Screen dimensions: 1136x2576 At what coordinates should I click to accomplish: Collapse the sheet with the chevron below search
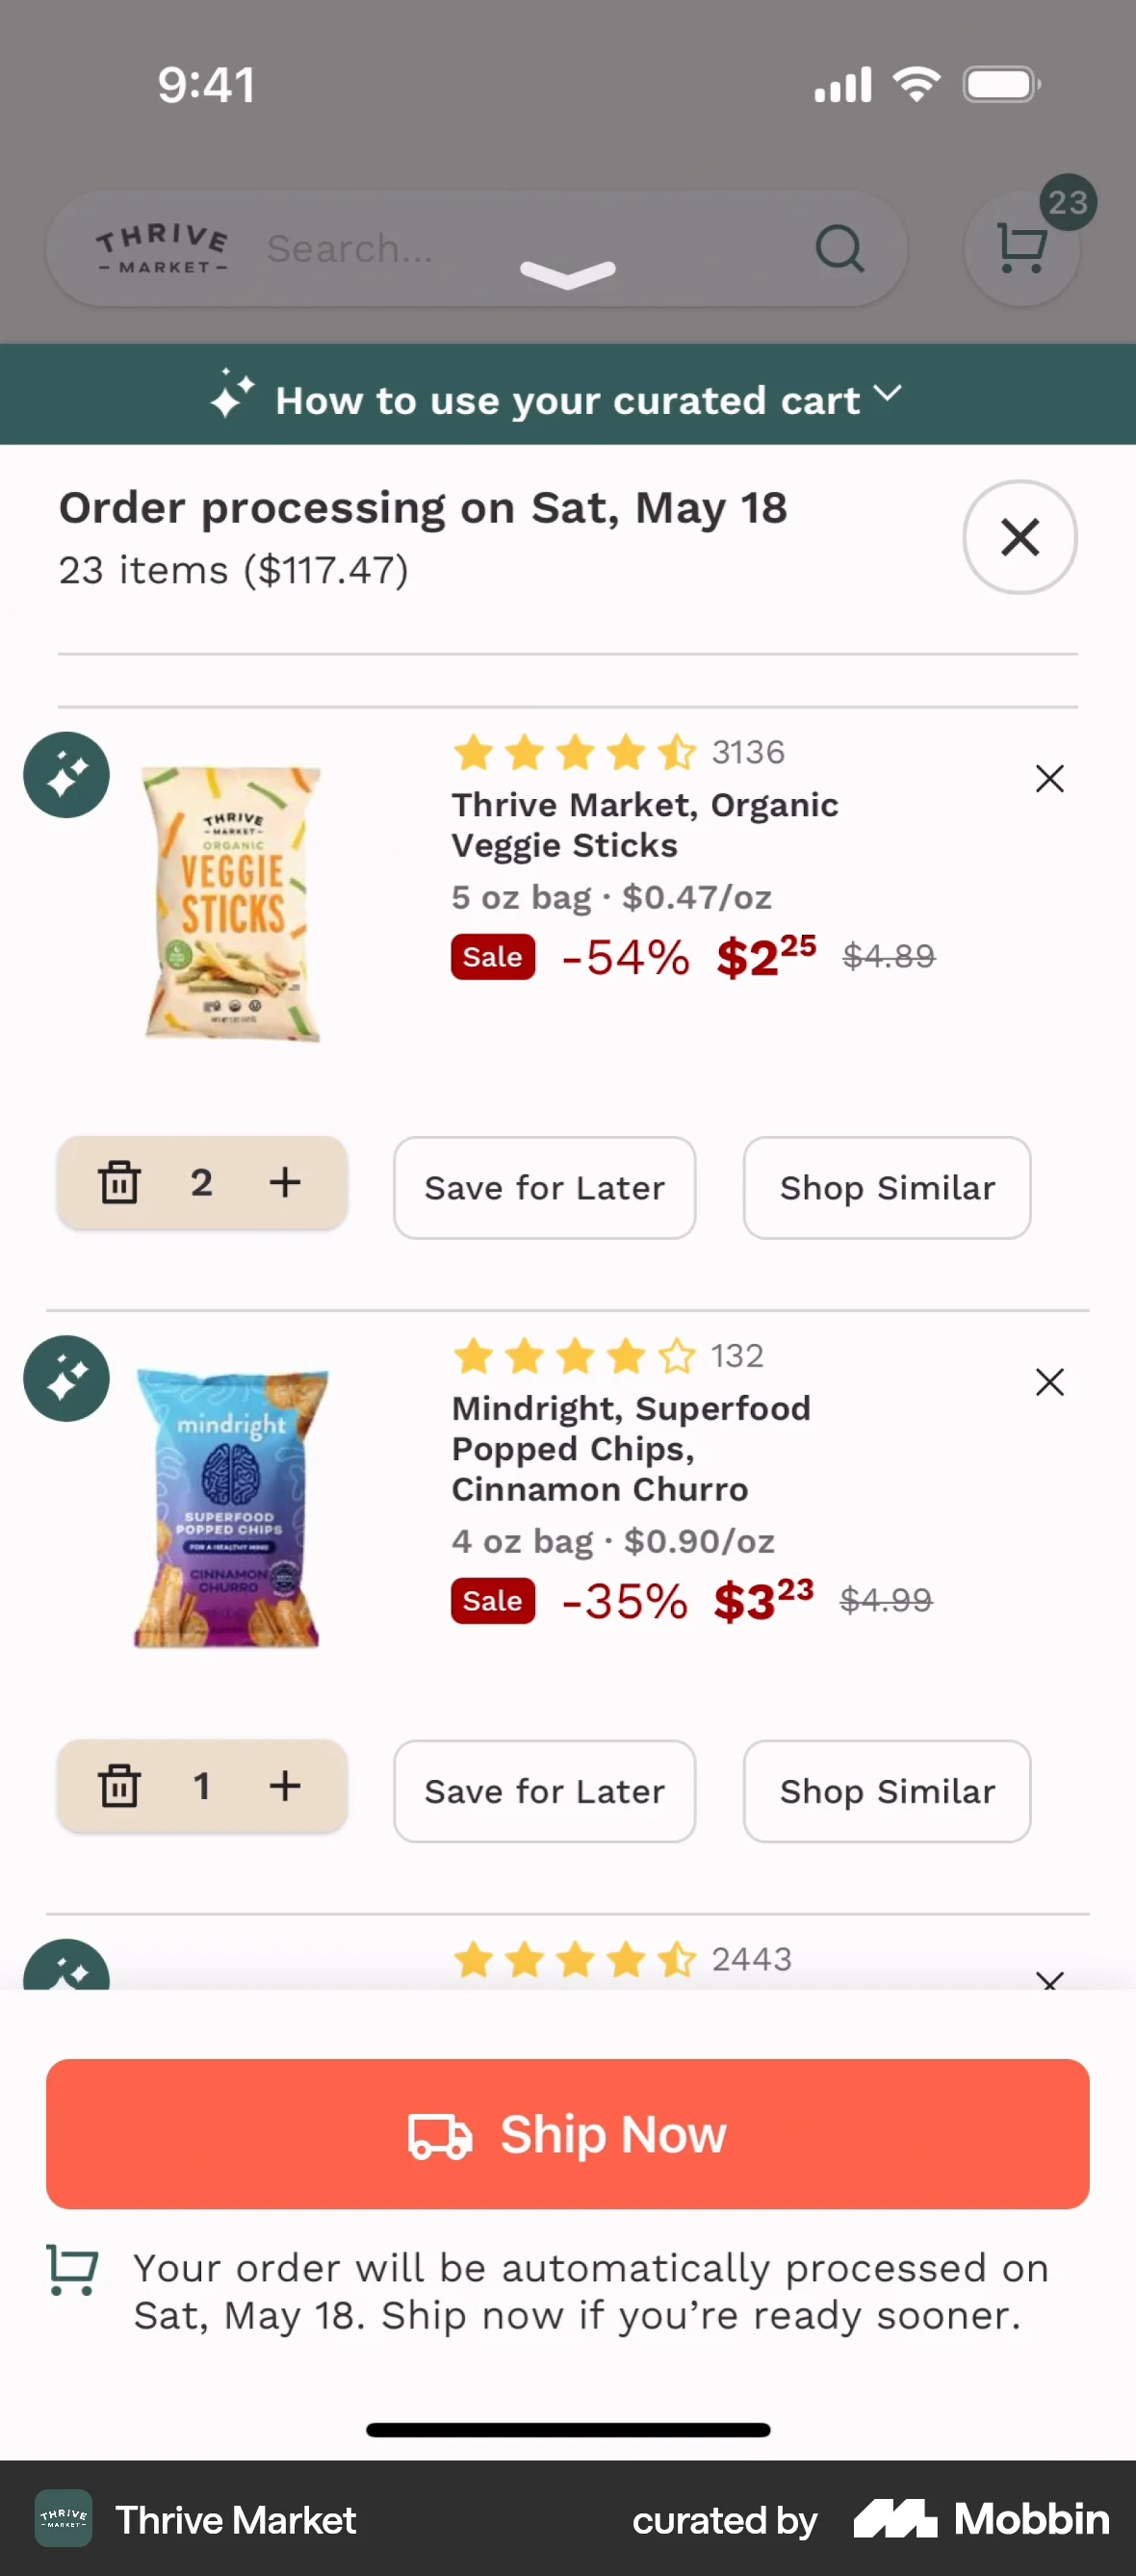tap(568, 273)
